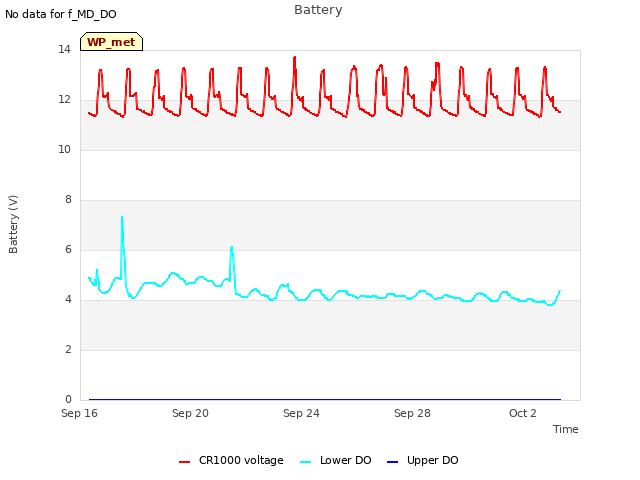
Task: Click the Sep 24 x-axis tick label
Action: coord(301,413)
